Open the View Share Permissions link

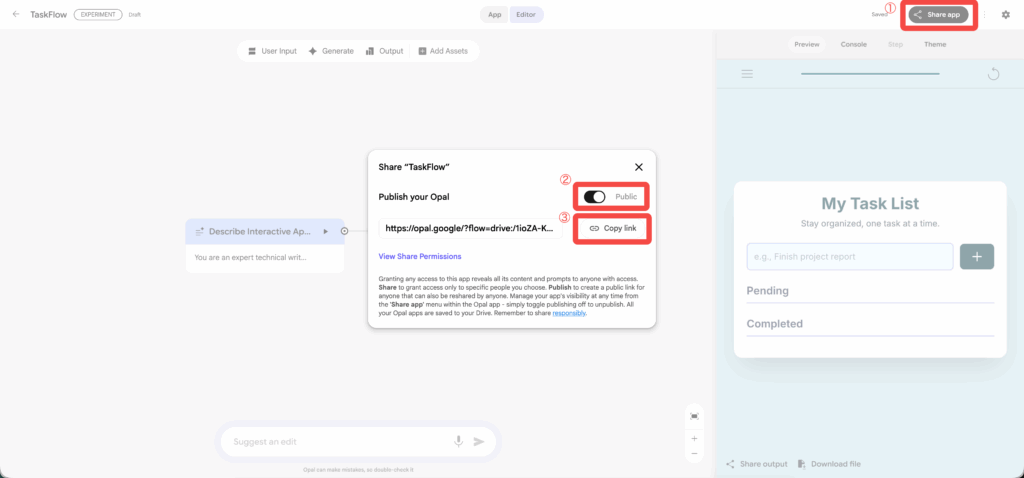420,257
